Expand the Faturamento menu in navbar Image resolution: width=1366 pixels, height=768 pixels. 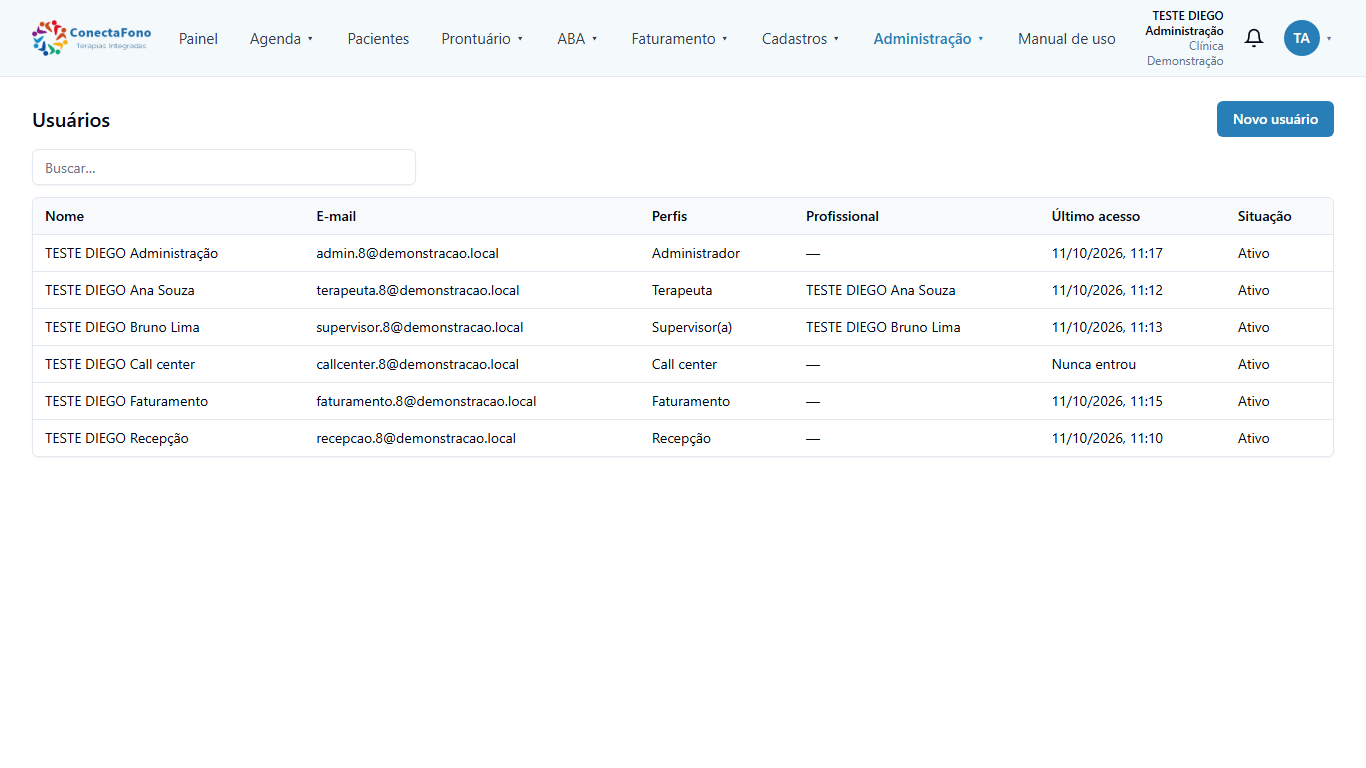point(680,39)
